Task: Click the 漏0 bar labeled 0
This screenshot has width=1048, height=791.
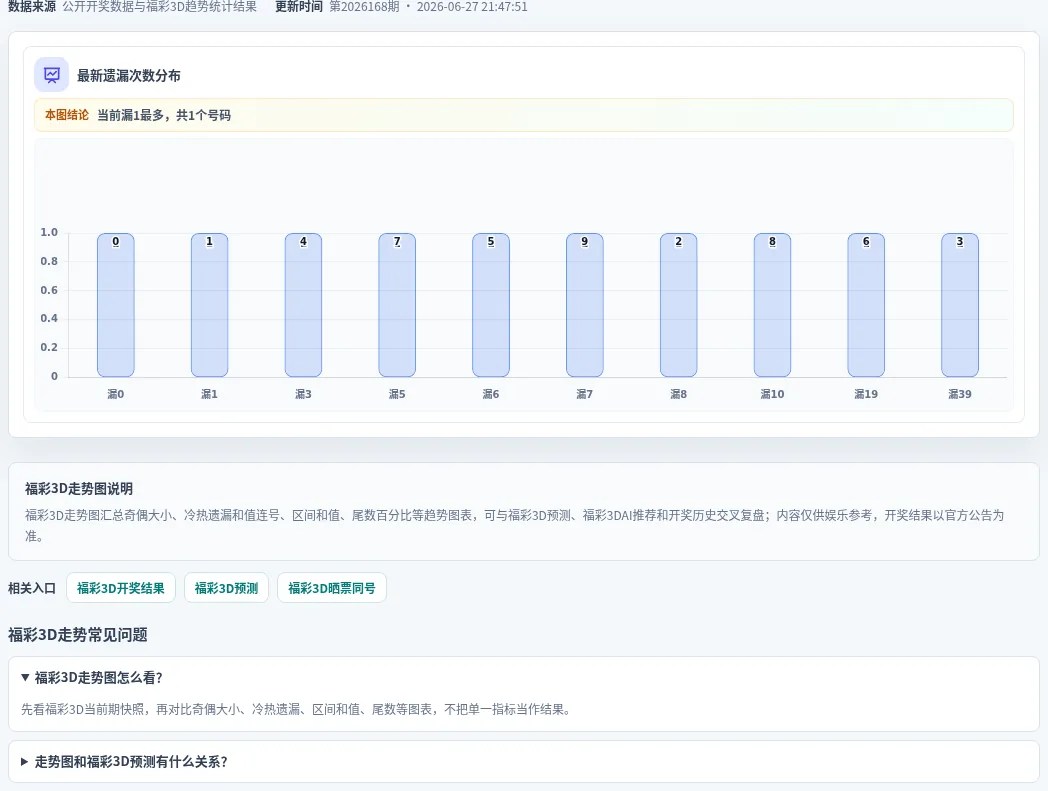Action: (x=116, y=305)
